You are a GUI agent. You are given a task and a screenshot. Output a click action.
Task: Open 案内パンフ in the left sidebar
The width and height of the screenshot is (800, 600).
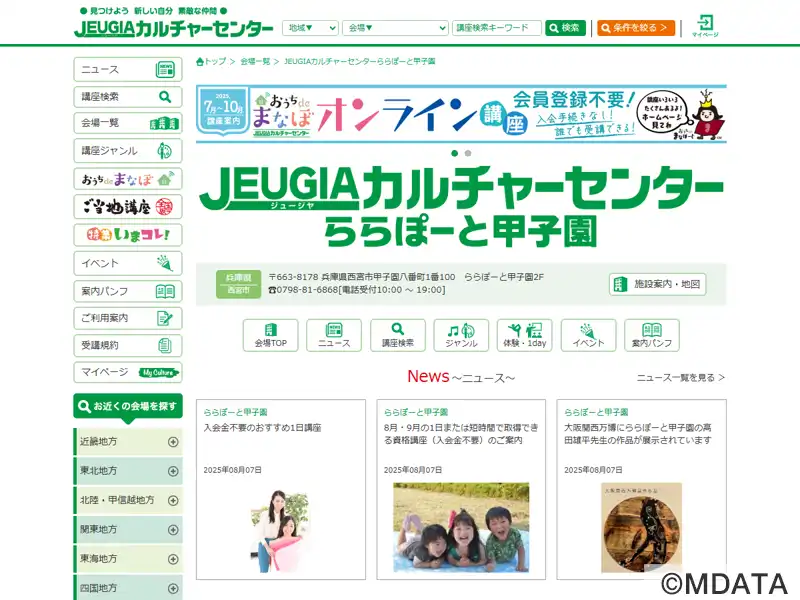pos(128,291)
